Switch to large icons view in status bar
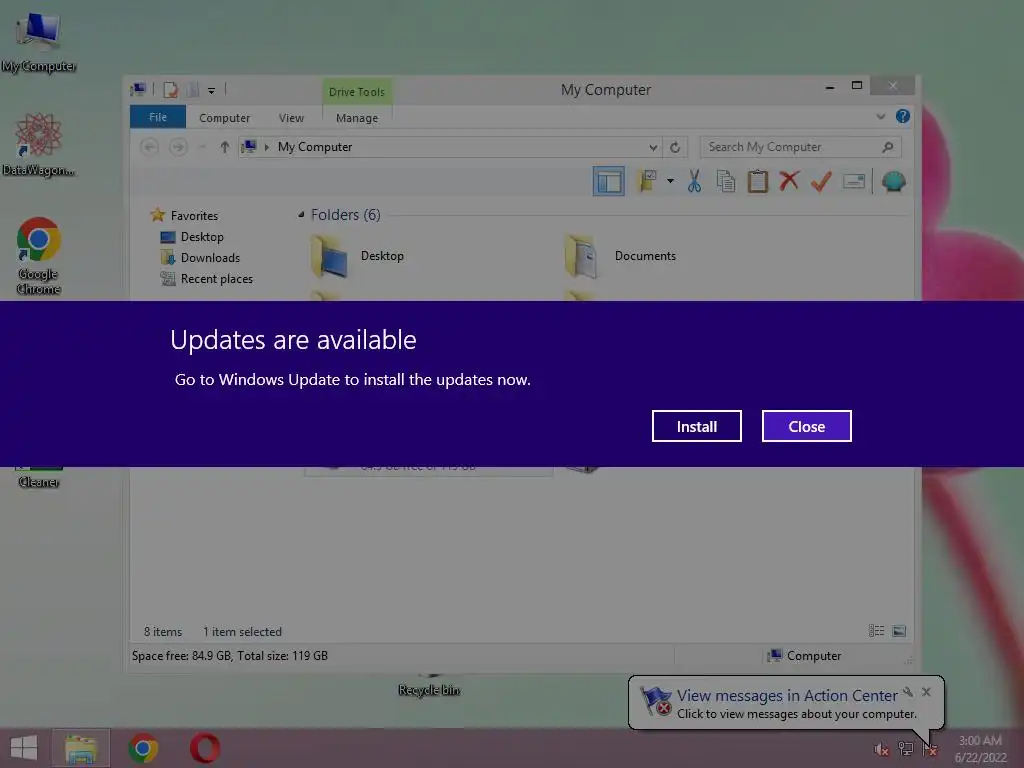The width and height of the screenshot is (1024, 768). point(899,631)
